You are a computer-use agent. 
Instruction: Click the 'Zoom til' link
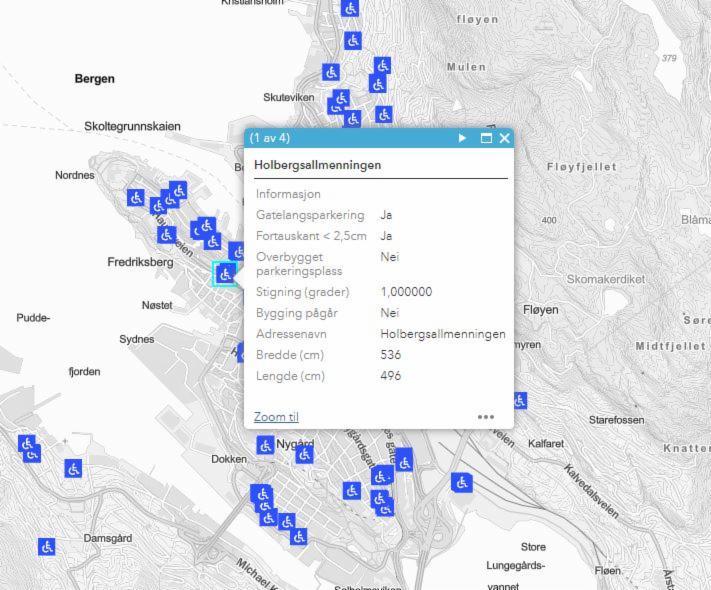[276, 417]
